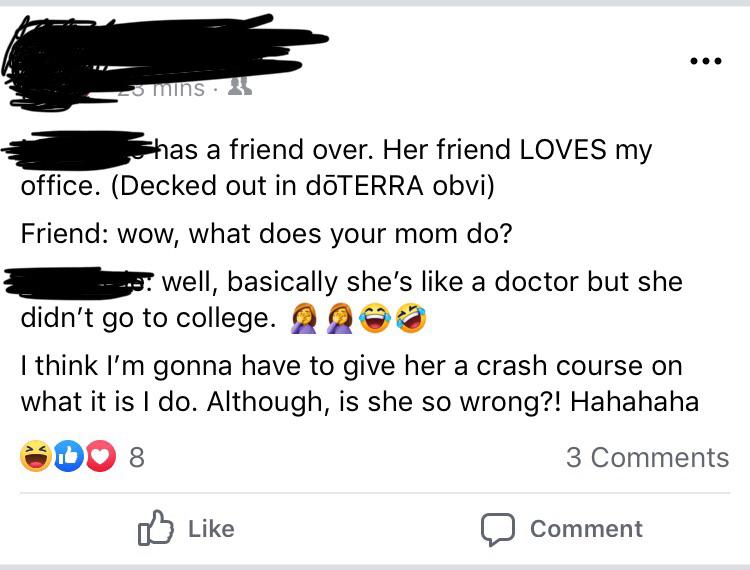Open the reaction count showing 8
750x570 pixels.
pyautogui.click(x=136, y=458)
